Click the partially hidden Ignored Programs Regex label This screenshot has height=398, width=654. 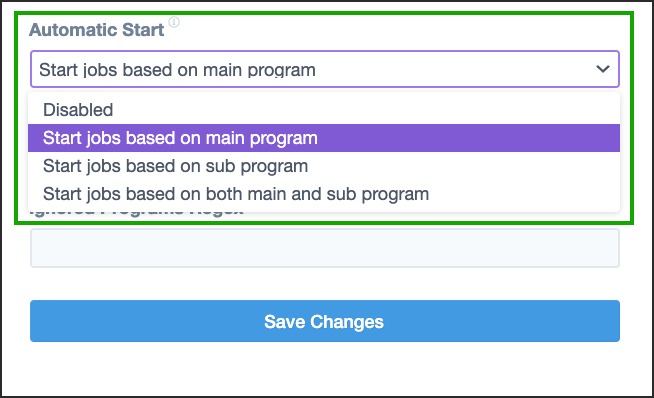(x=137, y=212)
